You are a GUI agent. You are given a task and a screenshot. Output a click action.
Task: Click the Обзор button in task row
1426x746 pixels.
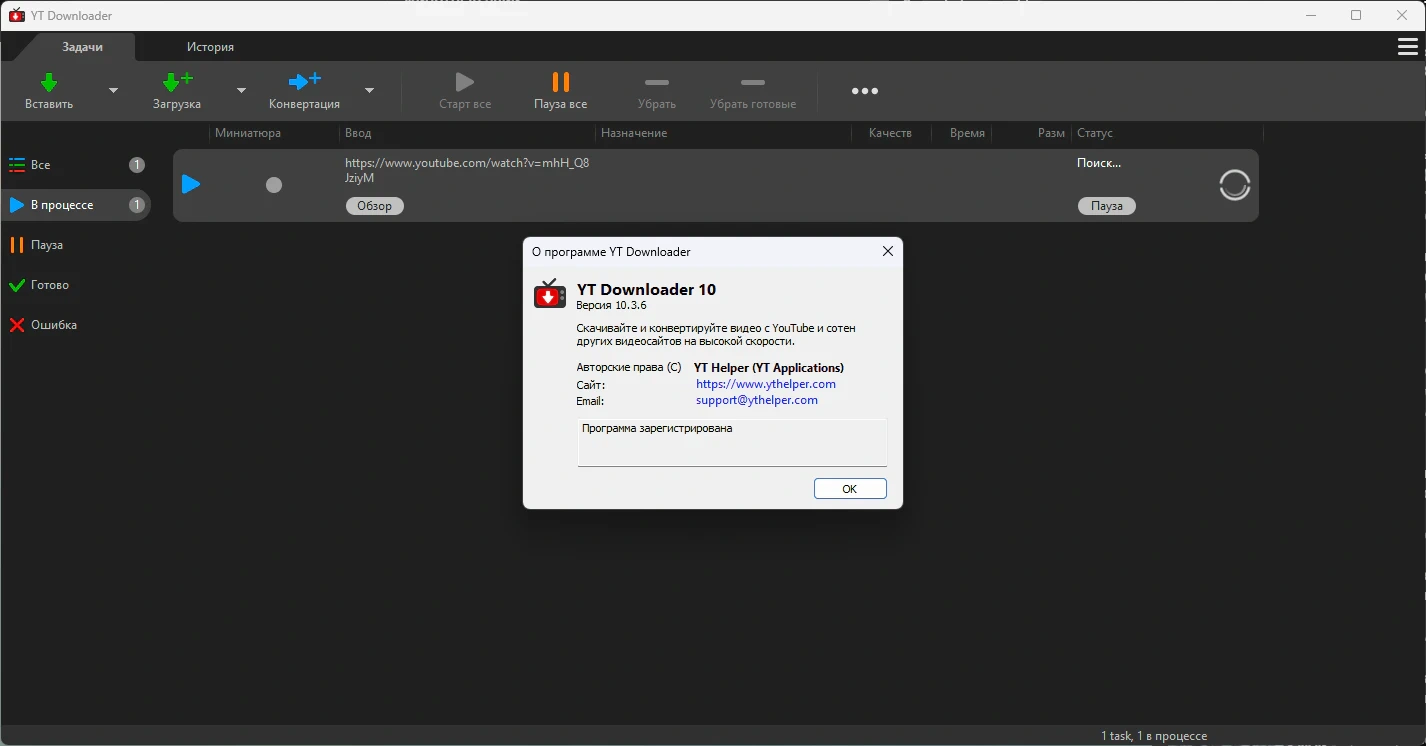click(x=375, y=206)
